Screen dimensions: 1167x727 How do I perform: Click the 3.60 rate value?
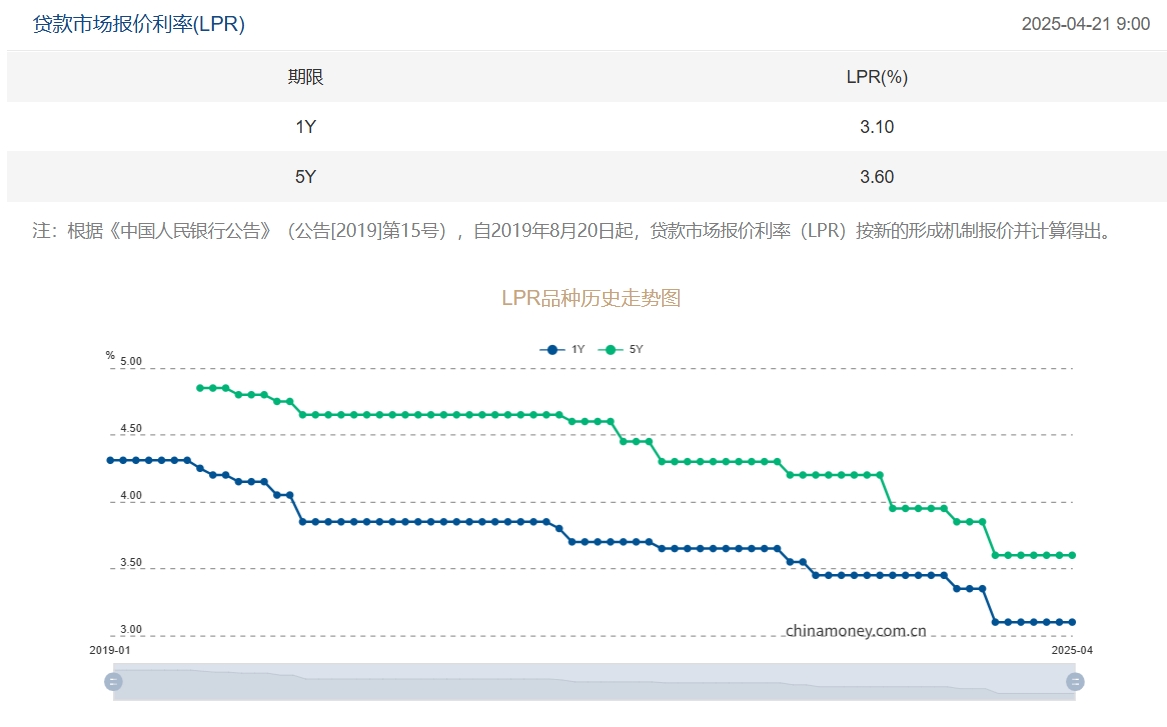pos(877,176)
